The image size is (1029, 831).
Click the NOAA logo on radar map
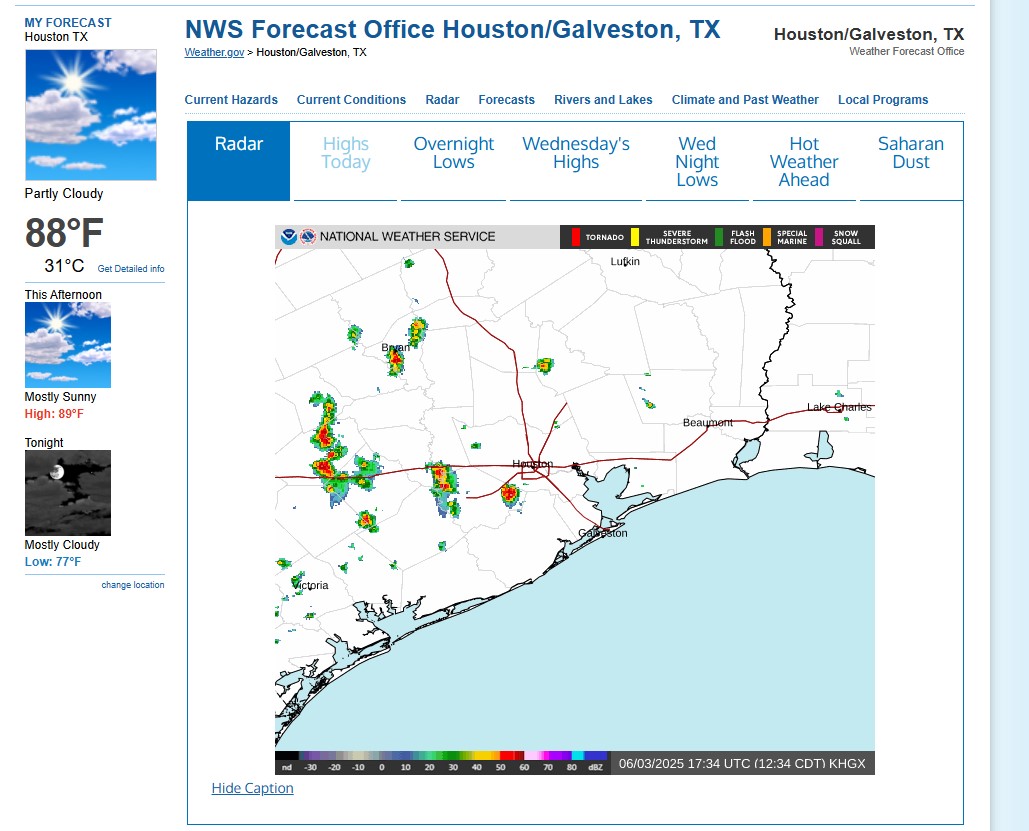tap(288, 237)
